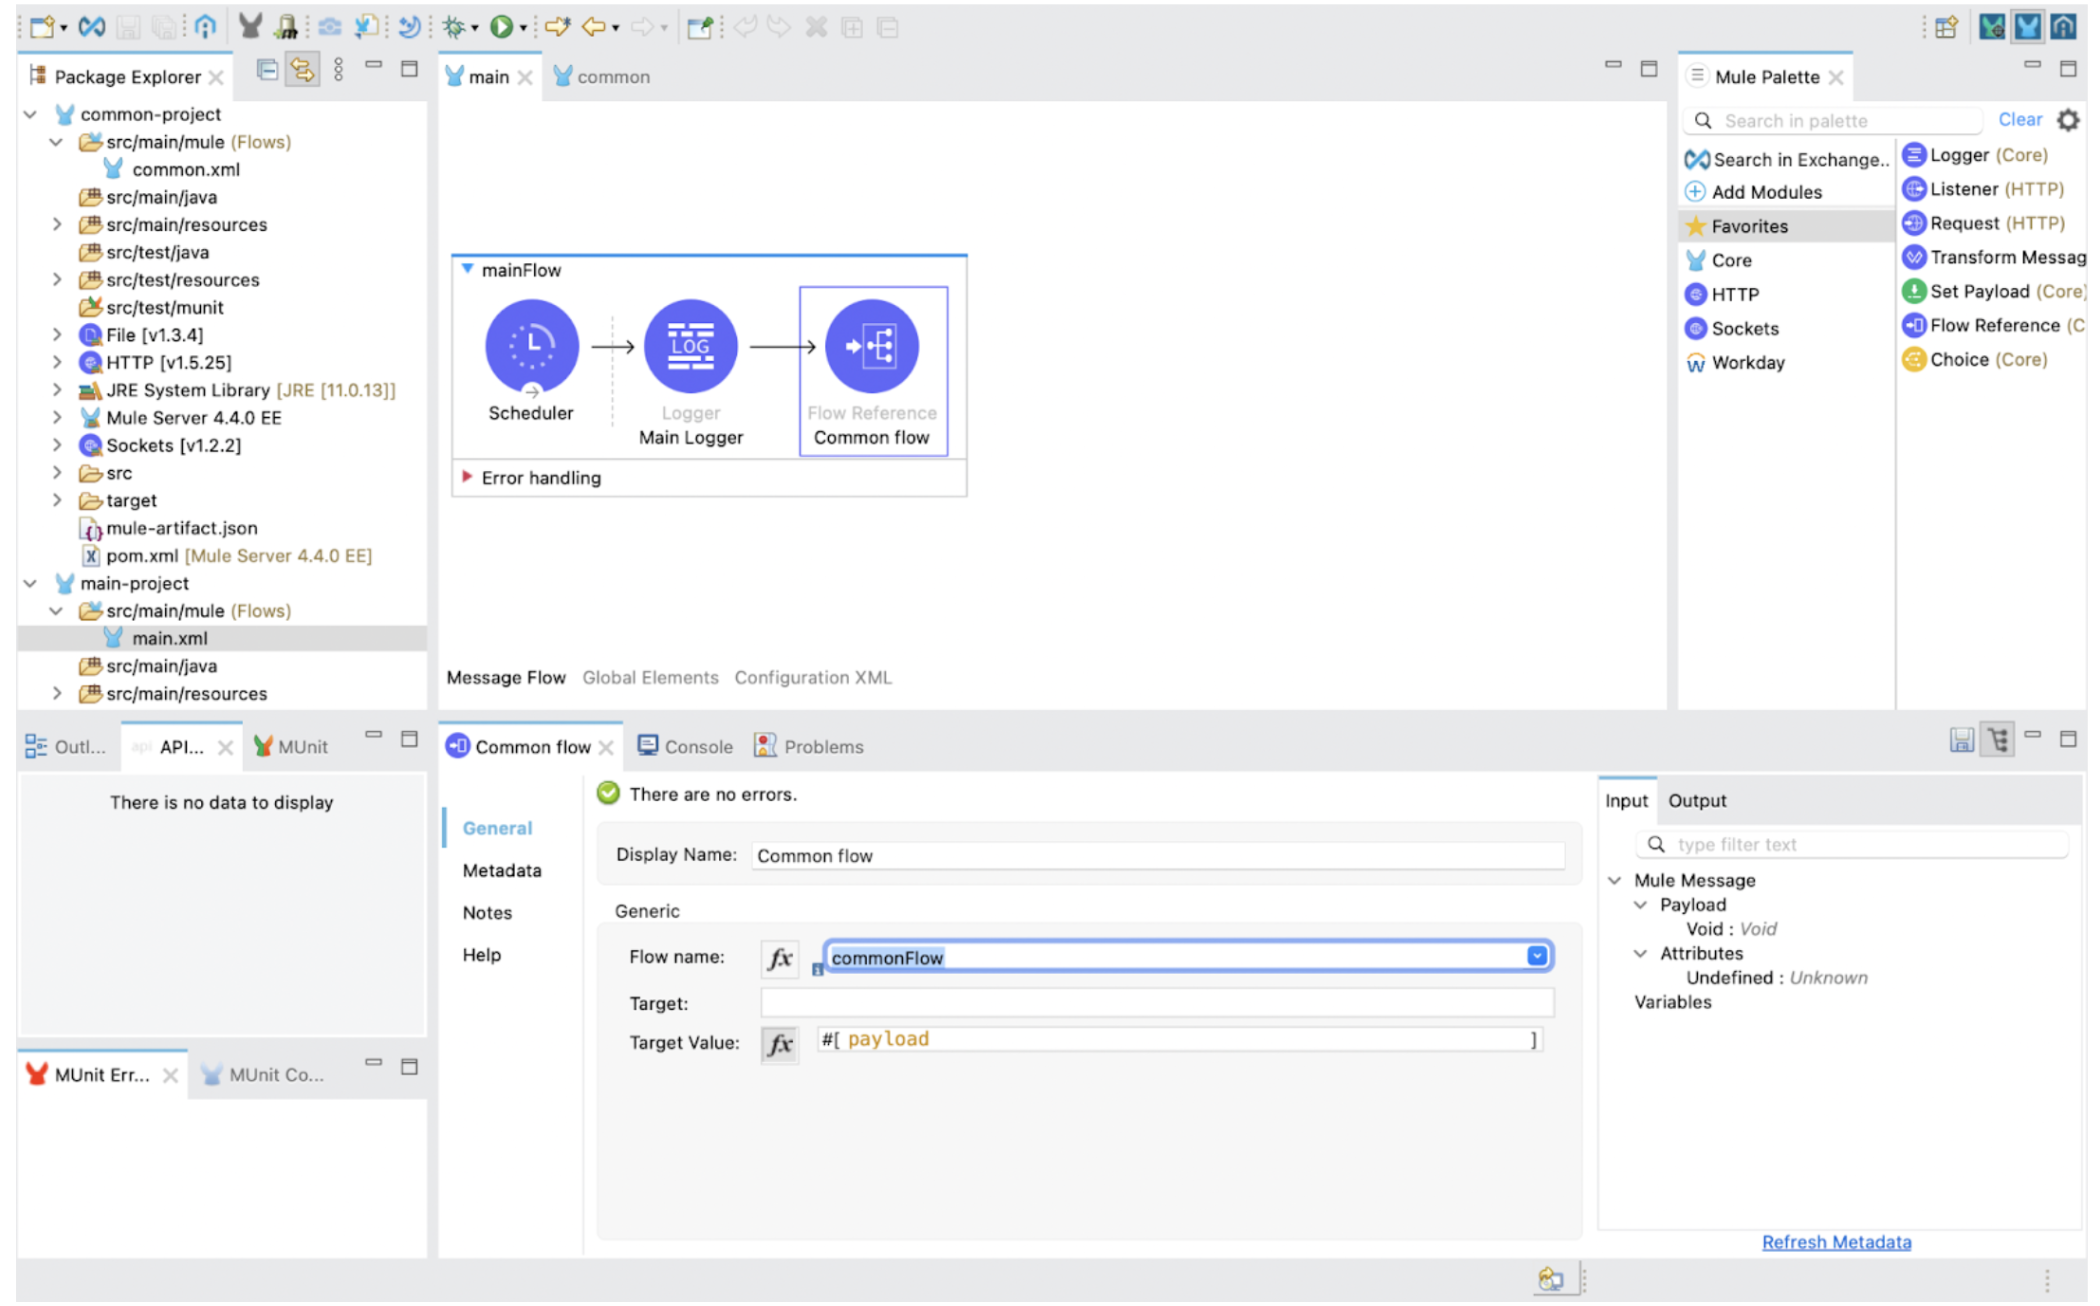
Task: Click the Flow name input field
Action: point(1182,957)
